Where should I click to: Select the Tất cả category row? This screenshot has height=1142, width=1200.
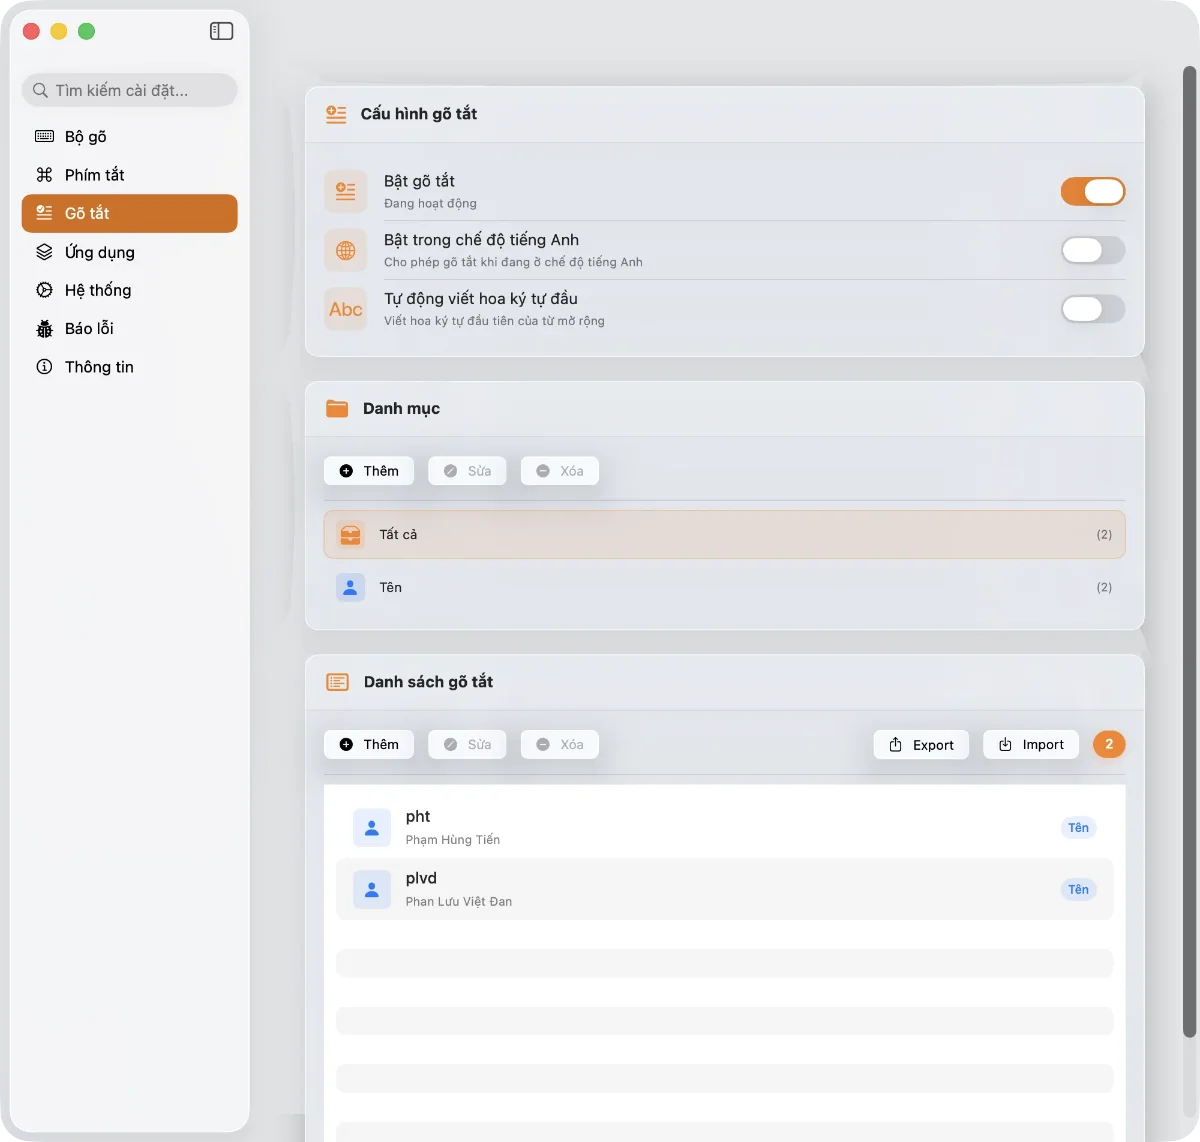(x=724, y=534)
